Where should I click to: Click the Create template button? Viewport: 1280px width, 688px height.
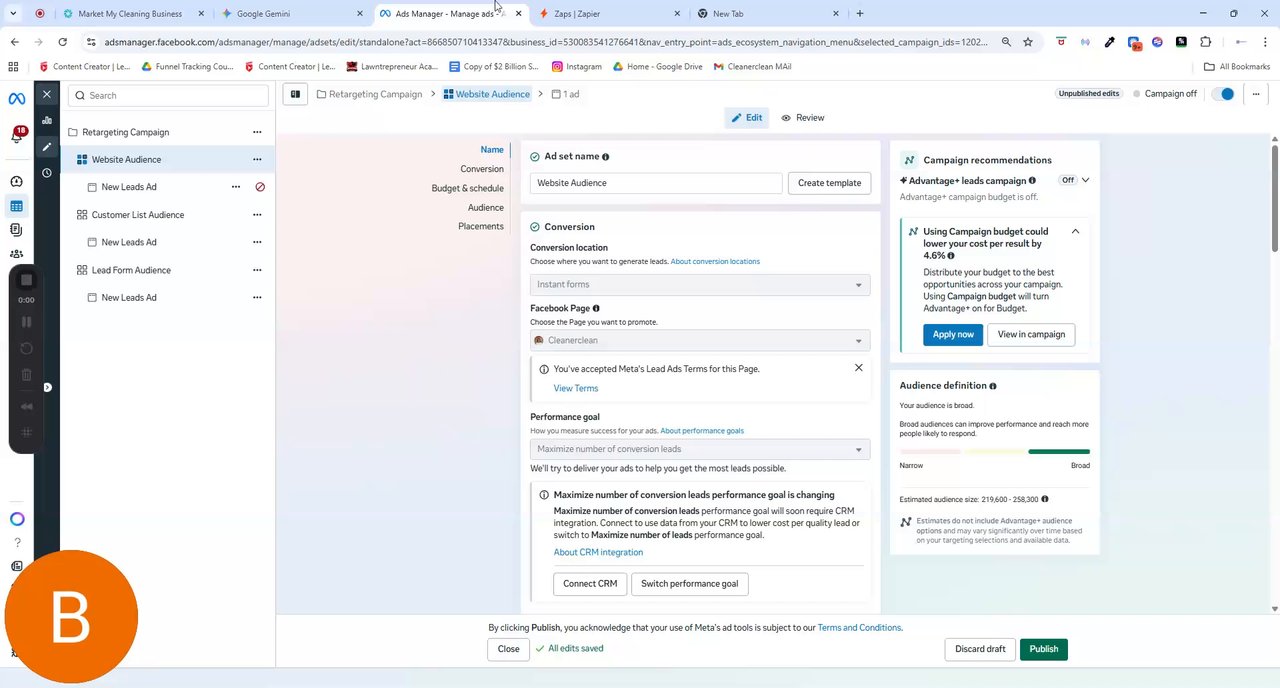point(829,183)
